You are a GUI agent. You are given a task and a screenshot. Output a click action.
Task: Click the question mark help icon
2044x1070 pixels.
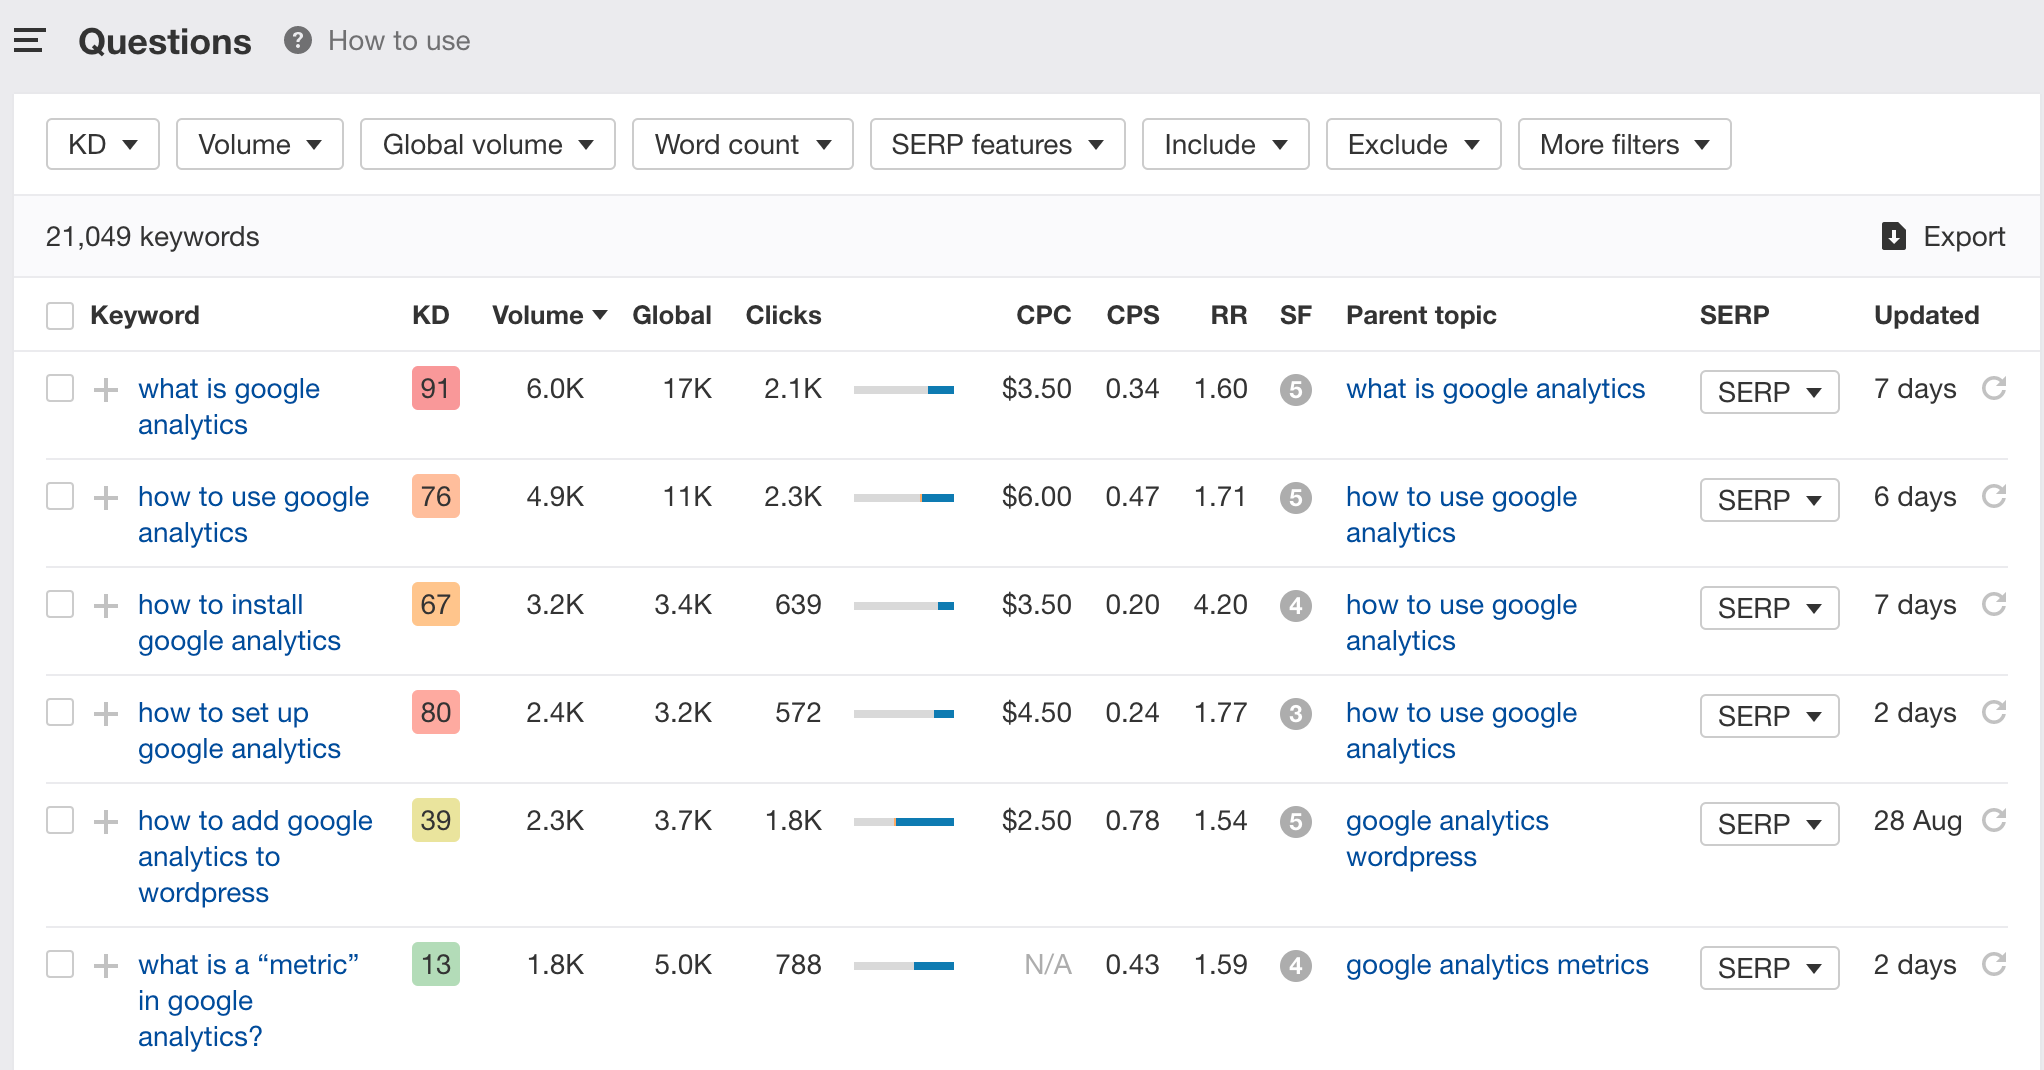297,40
